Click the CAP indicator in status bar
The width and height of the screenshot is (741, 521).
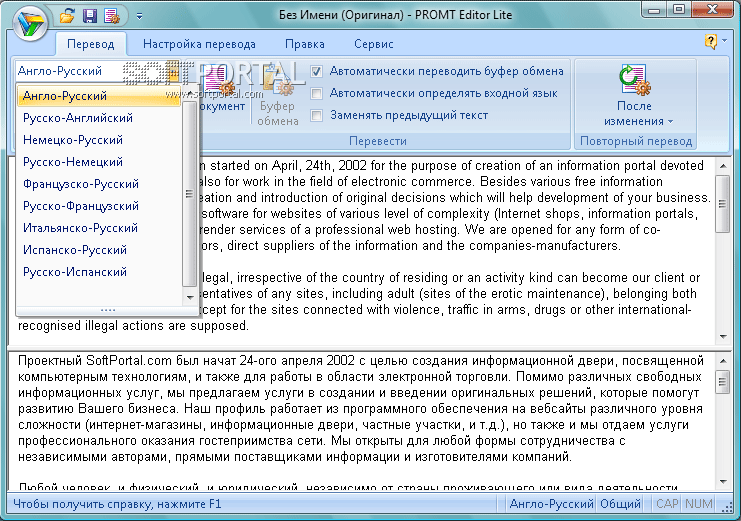pyautogui.click(x=667, y=504)
